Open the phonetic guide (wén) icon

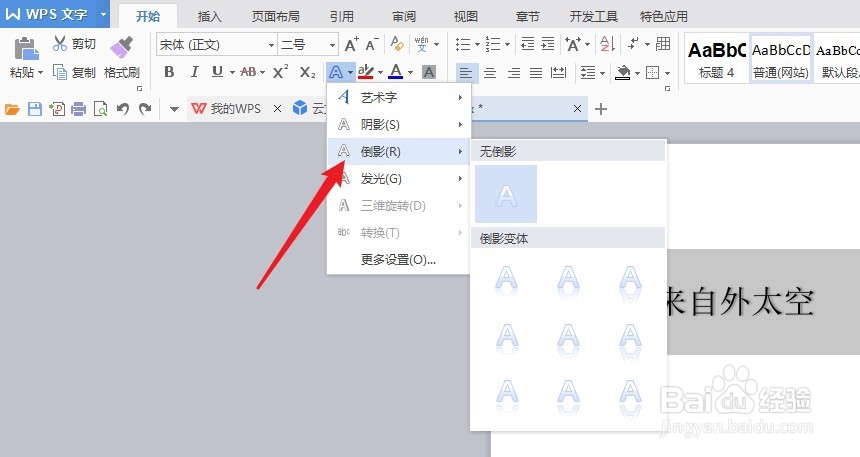tap(421, 44)
